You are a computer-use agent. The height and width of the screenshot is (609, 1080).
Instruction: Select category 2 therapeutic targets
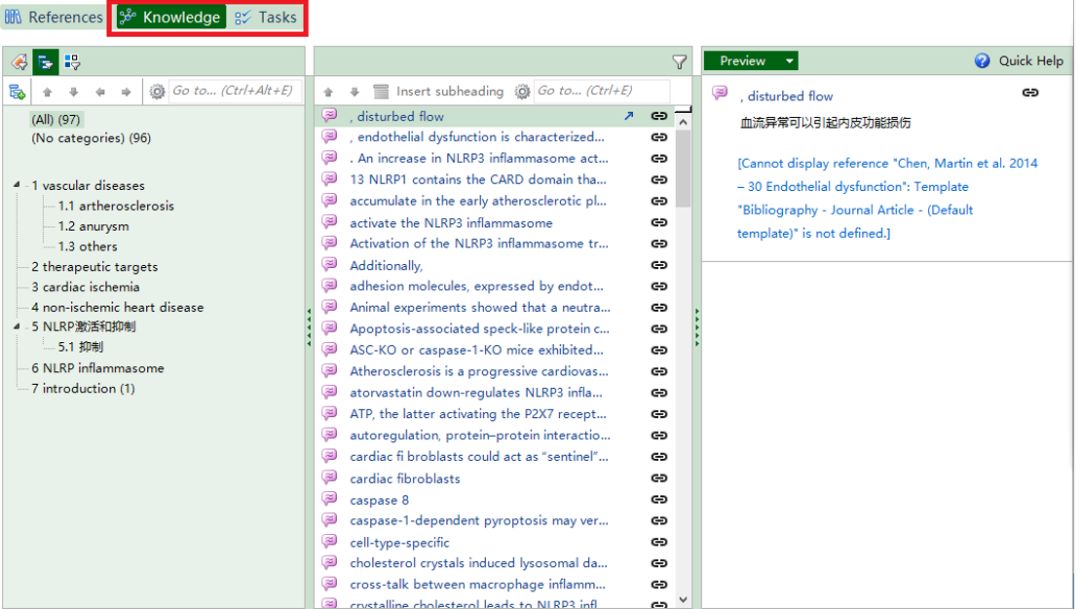pyautogui.click(x=94, y=267)
